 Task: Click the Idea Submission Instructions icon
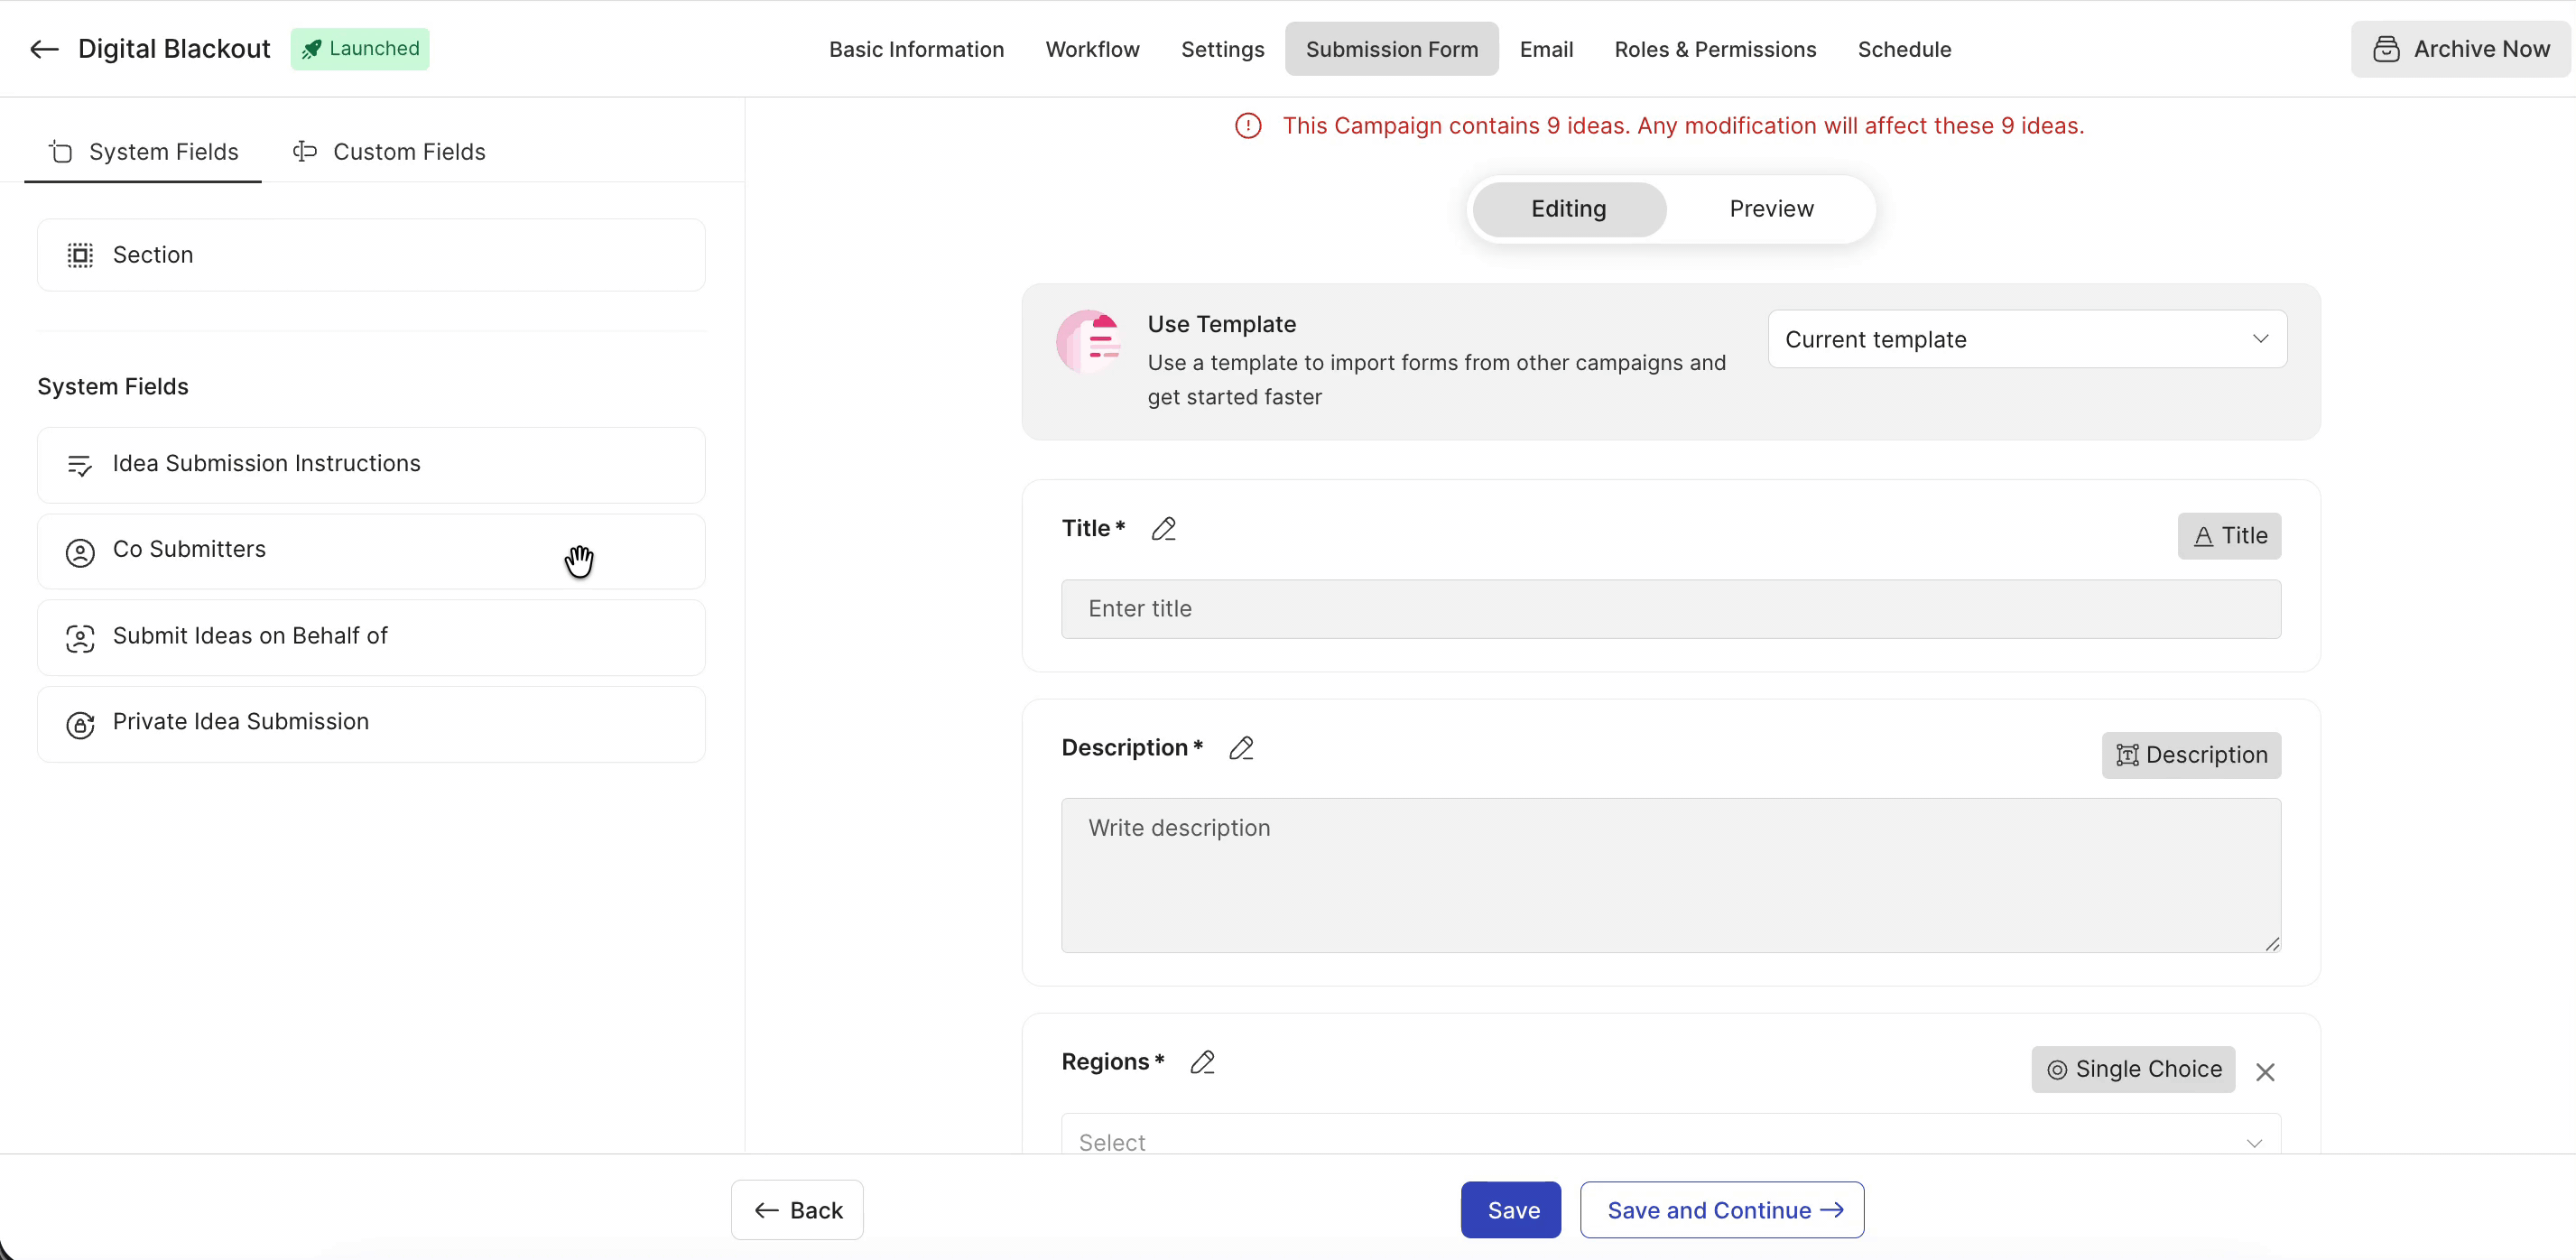80,465
